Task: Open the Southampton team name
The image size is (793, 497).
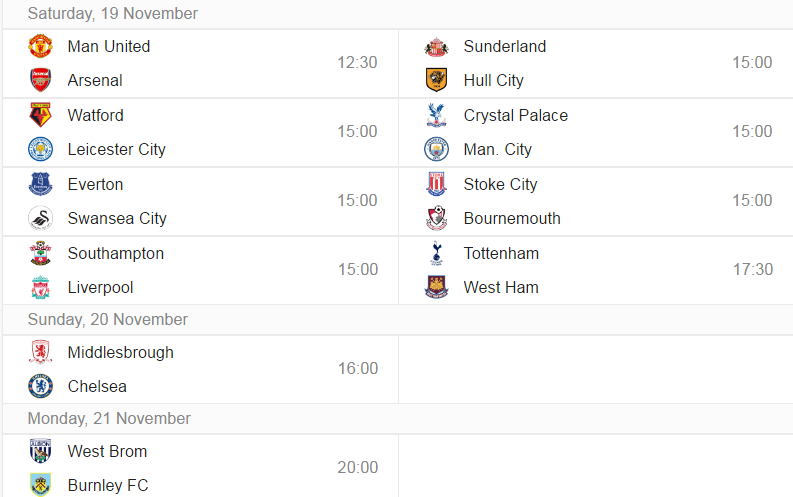Action: click(x=116, y=253)
